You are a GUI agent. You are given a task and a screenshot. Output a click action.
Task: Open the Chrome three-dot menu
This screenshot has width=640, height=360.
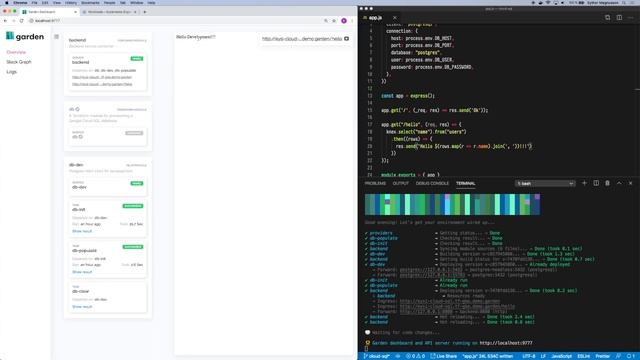[x=352, y=20]
